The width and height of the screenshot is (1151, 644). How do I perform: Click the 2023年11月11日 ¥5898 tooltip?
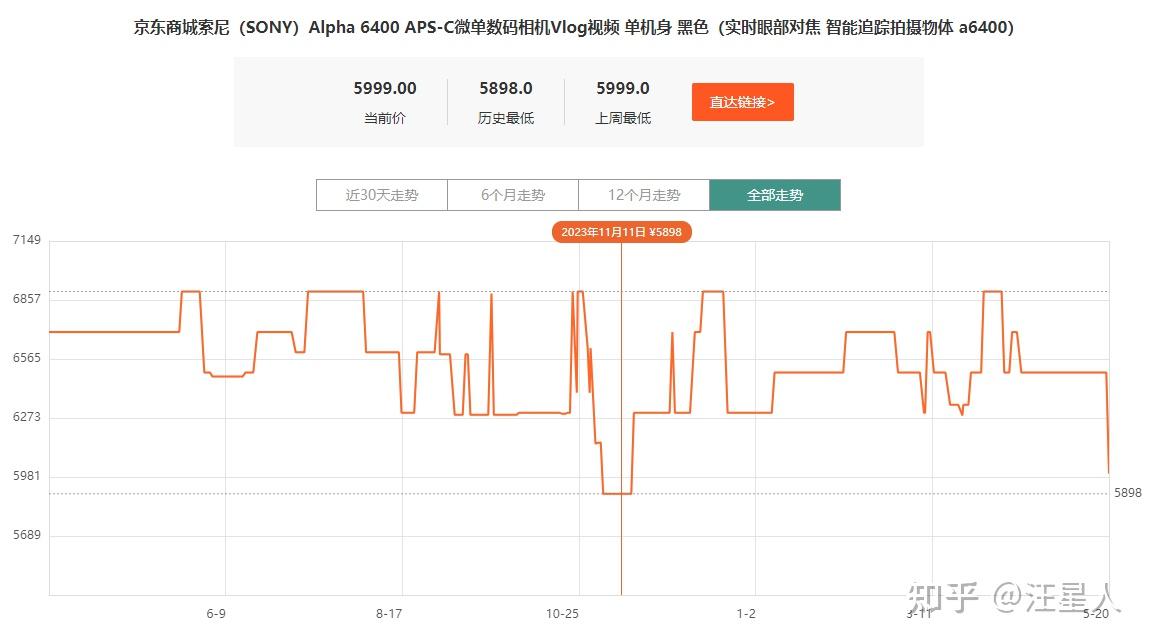622,231
